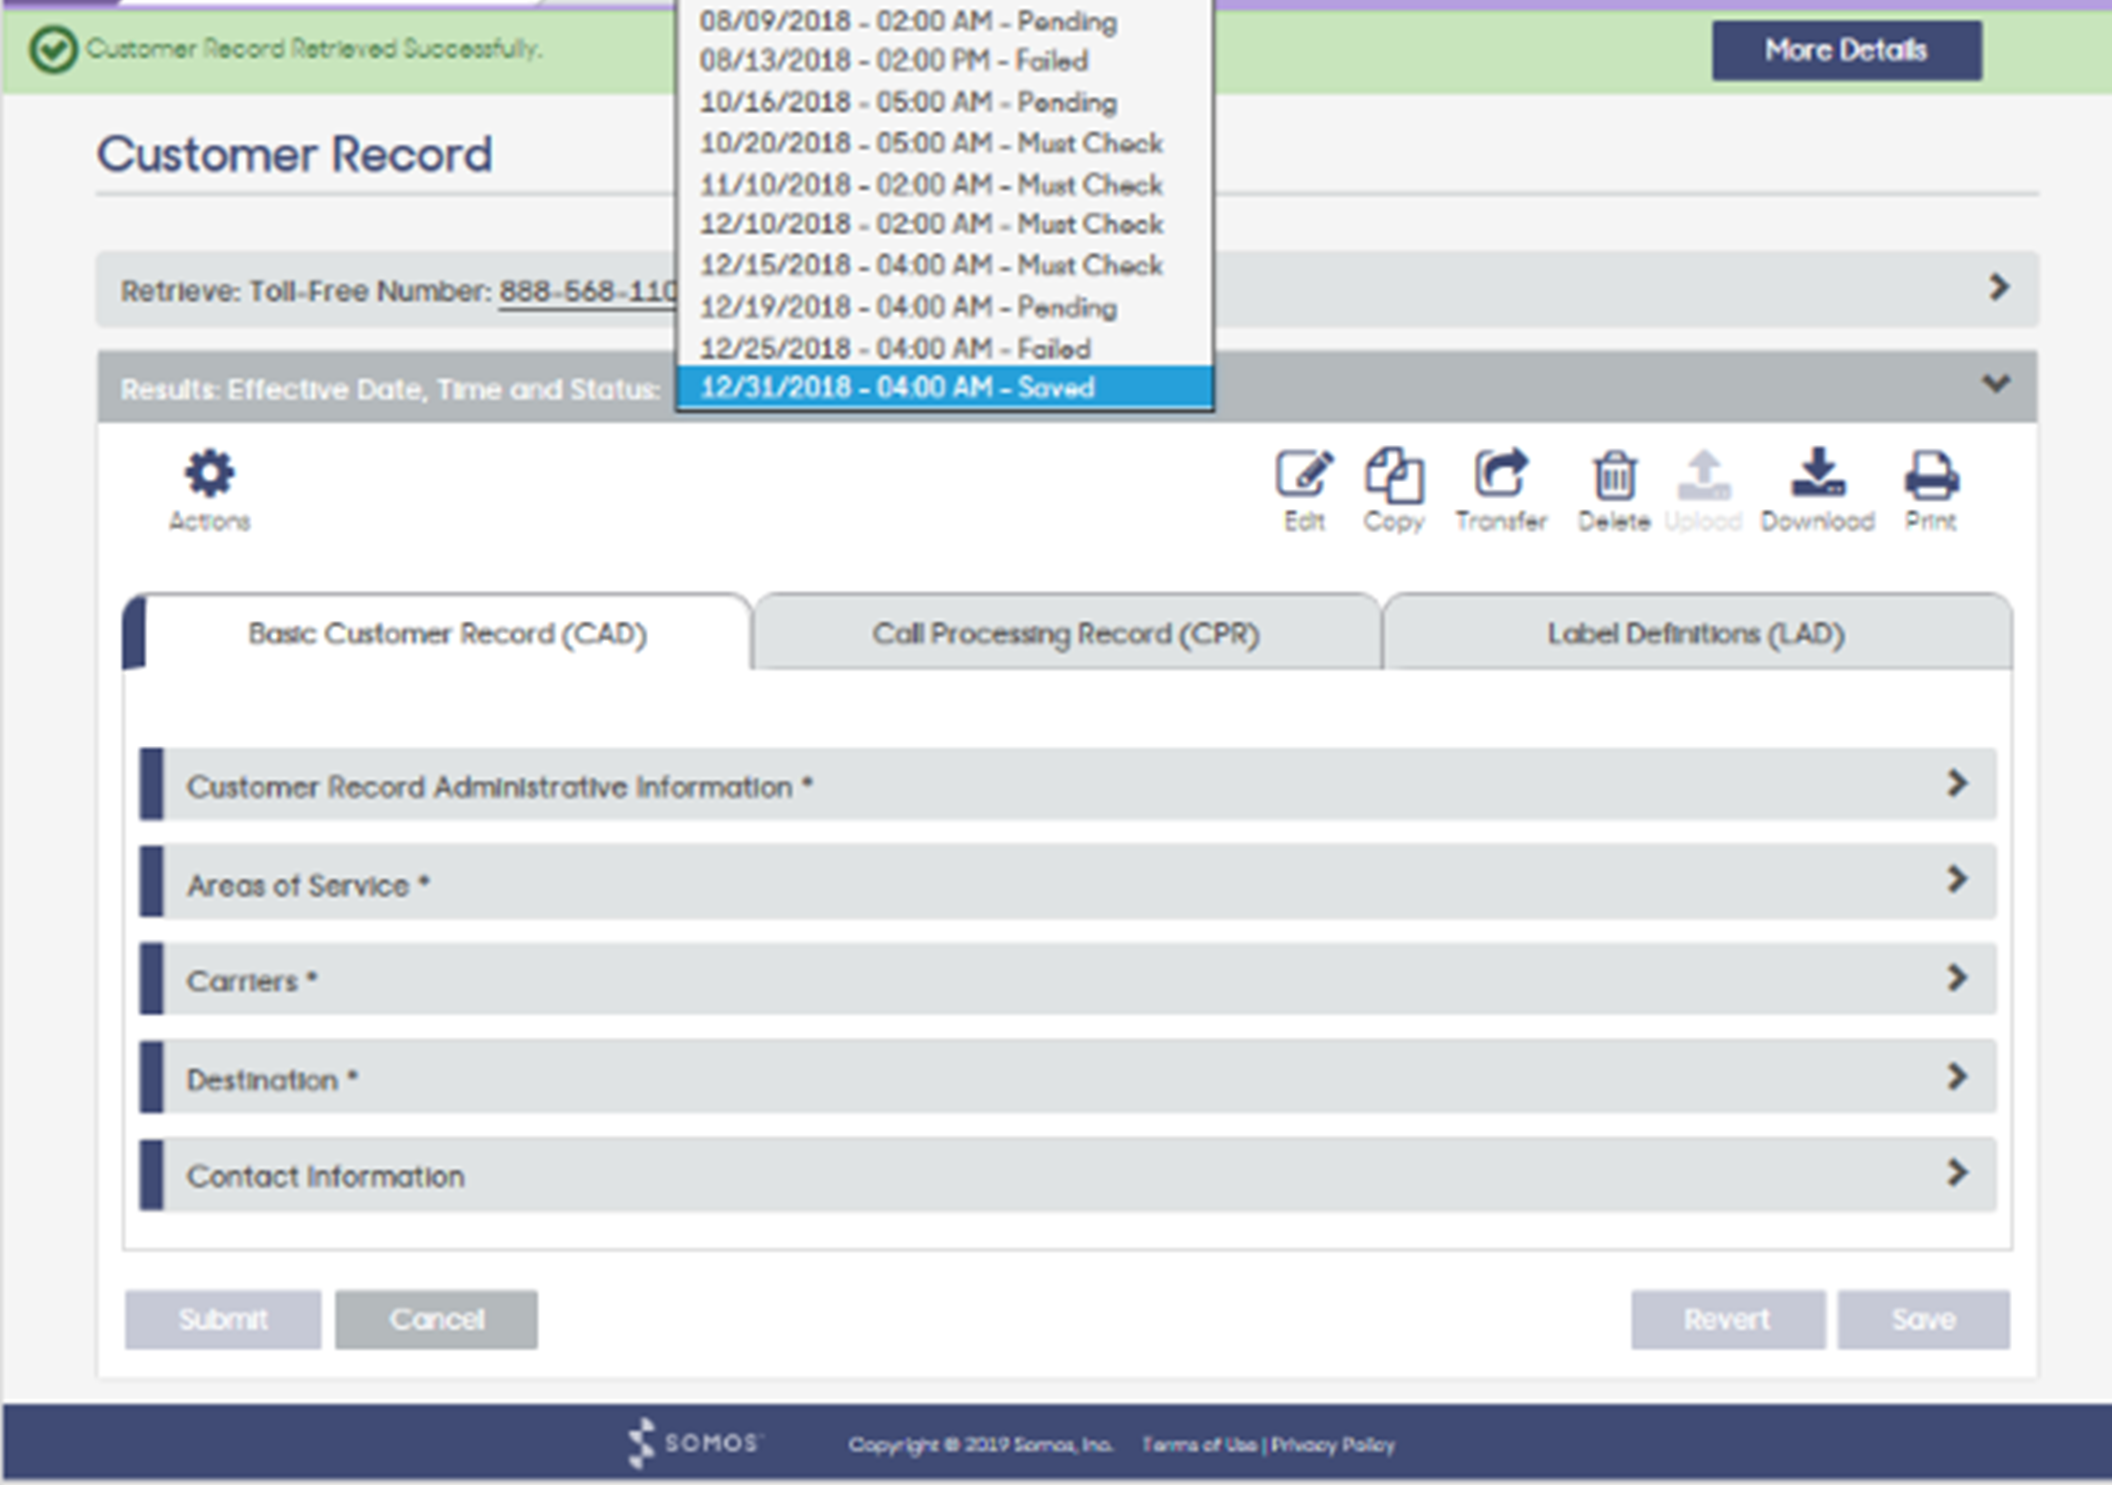The width and height of the screenshot is (2112, 1485).
Task: Click the Cancel button
Action: [x=436, y=1319]
